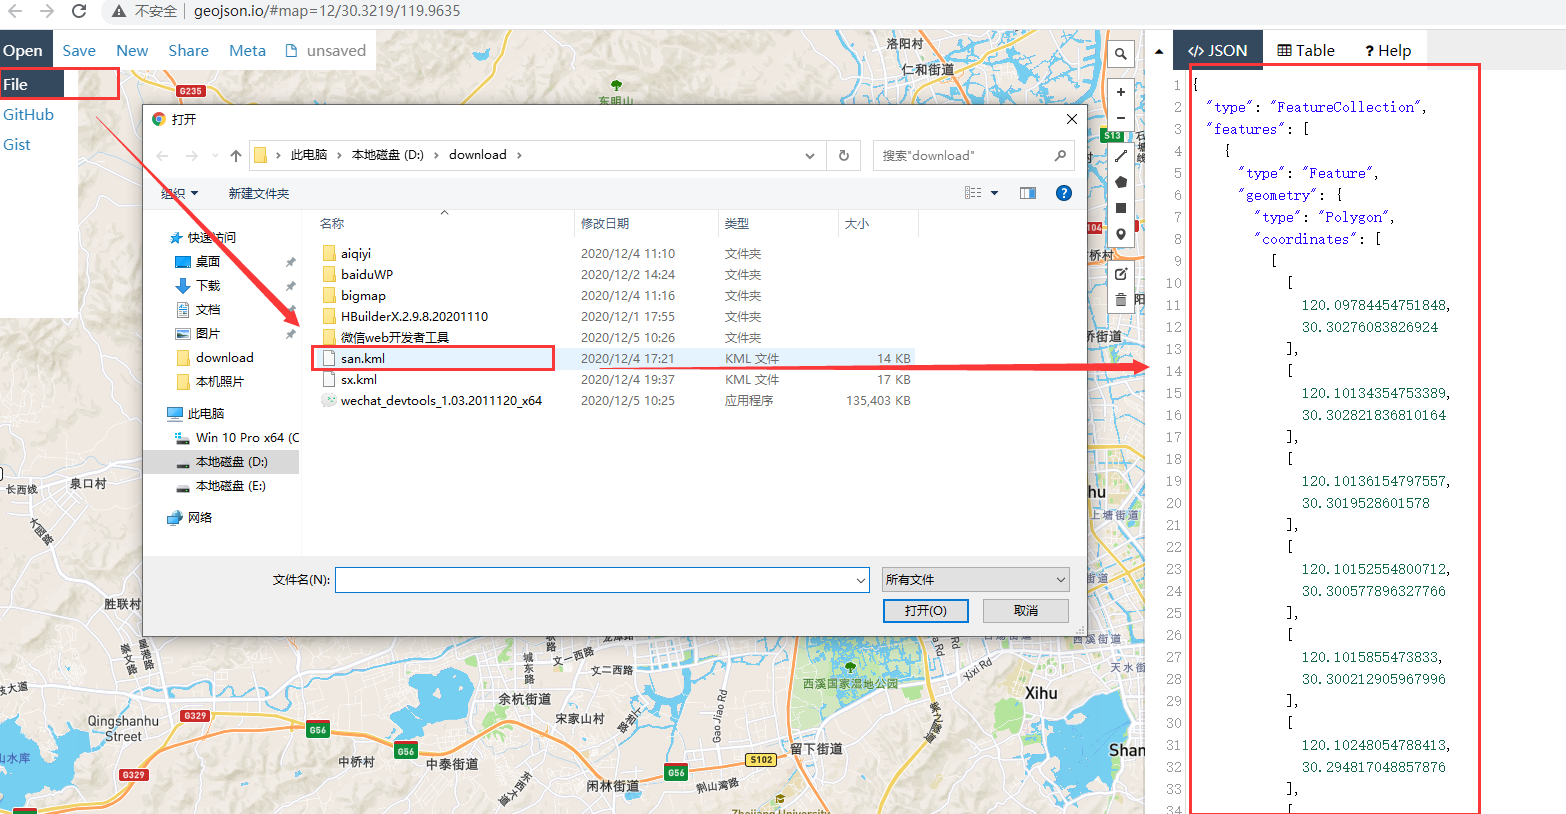Go back in the file dialog
Viewport: 1566px width, 814px height.
coord(163,155)
